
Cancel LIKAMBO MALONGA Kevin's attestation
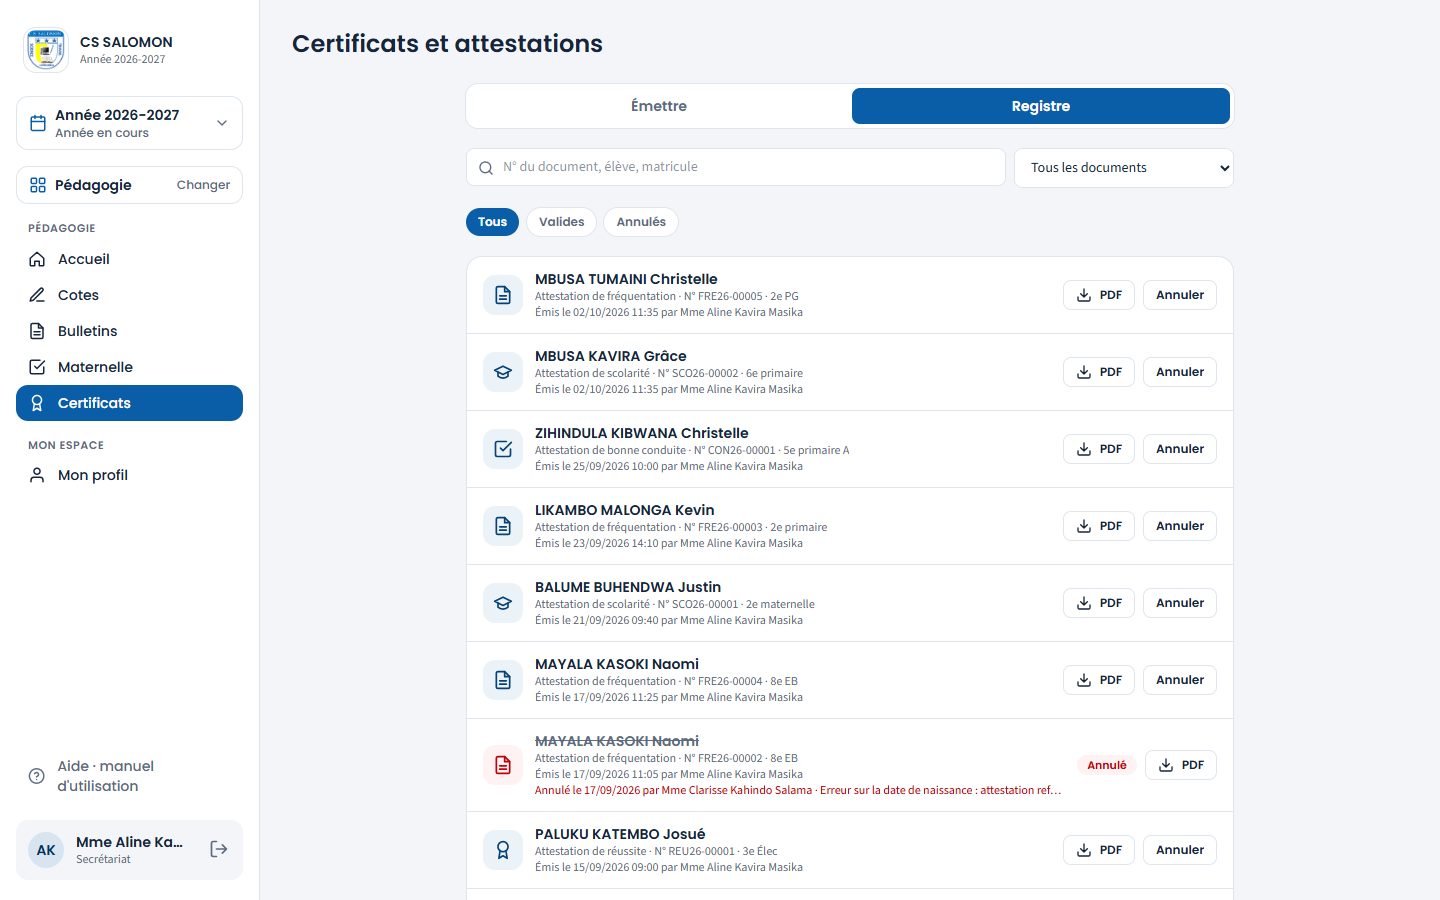pos(1180,526)
